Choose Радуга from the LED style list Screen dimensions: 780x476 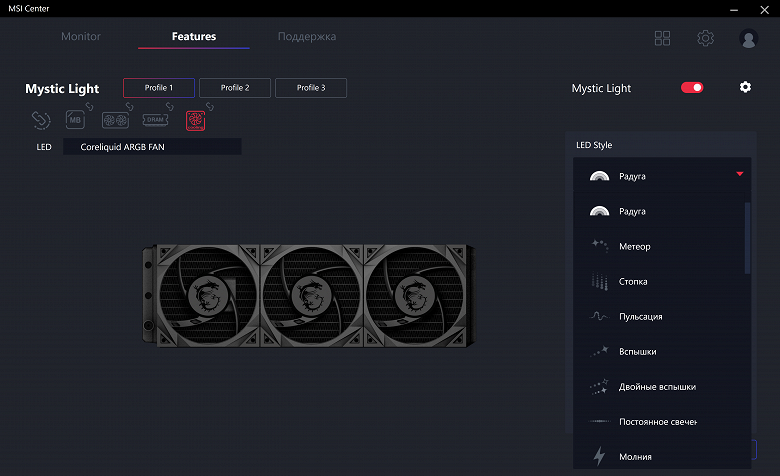(659, 211)
